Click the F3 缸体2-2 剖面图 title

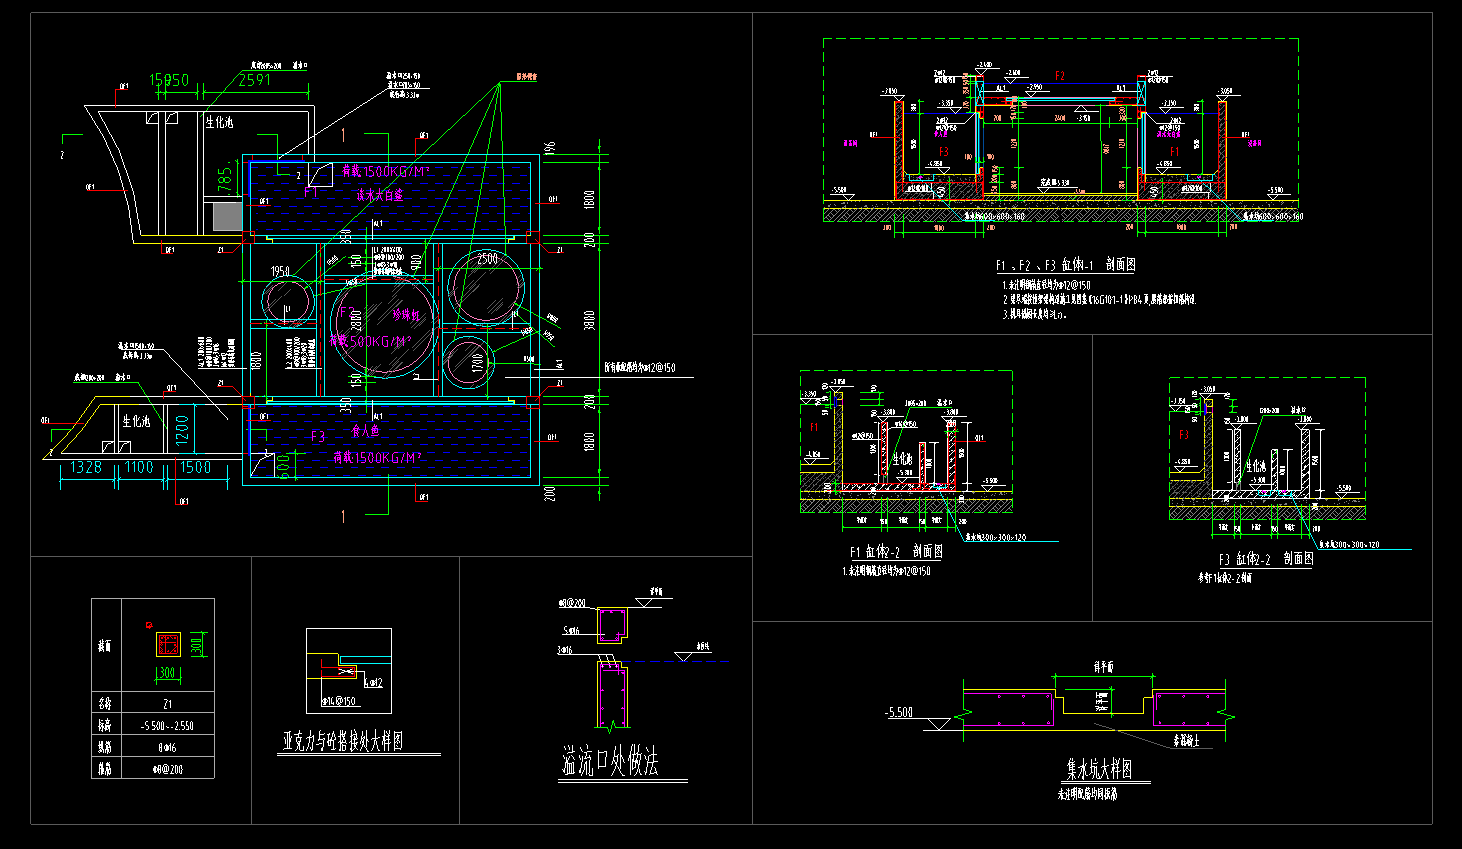(x=1265, y=559)
